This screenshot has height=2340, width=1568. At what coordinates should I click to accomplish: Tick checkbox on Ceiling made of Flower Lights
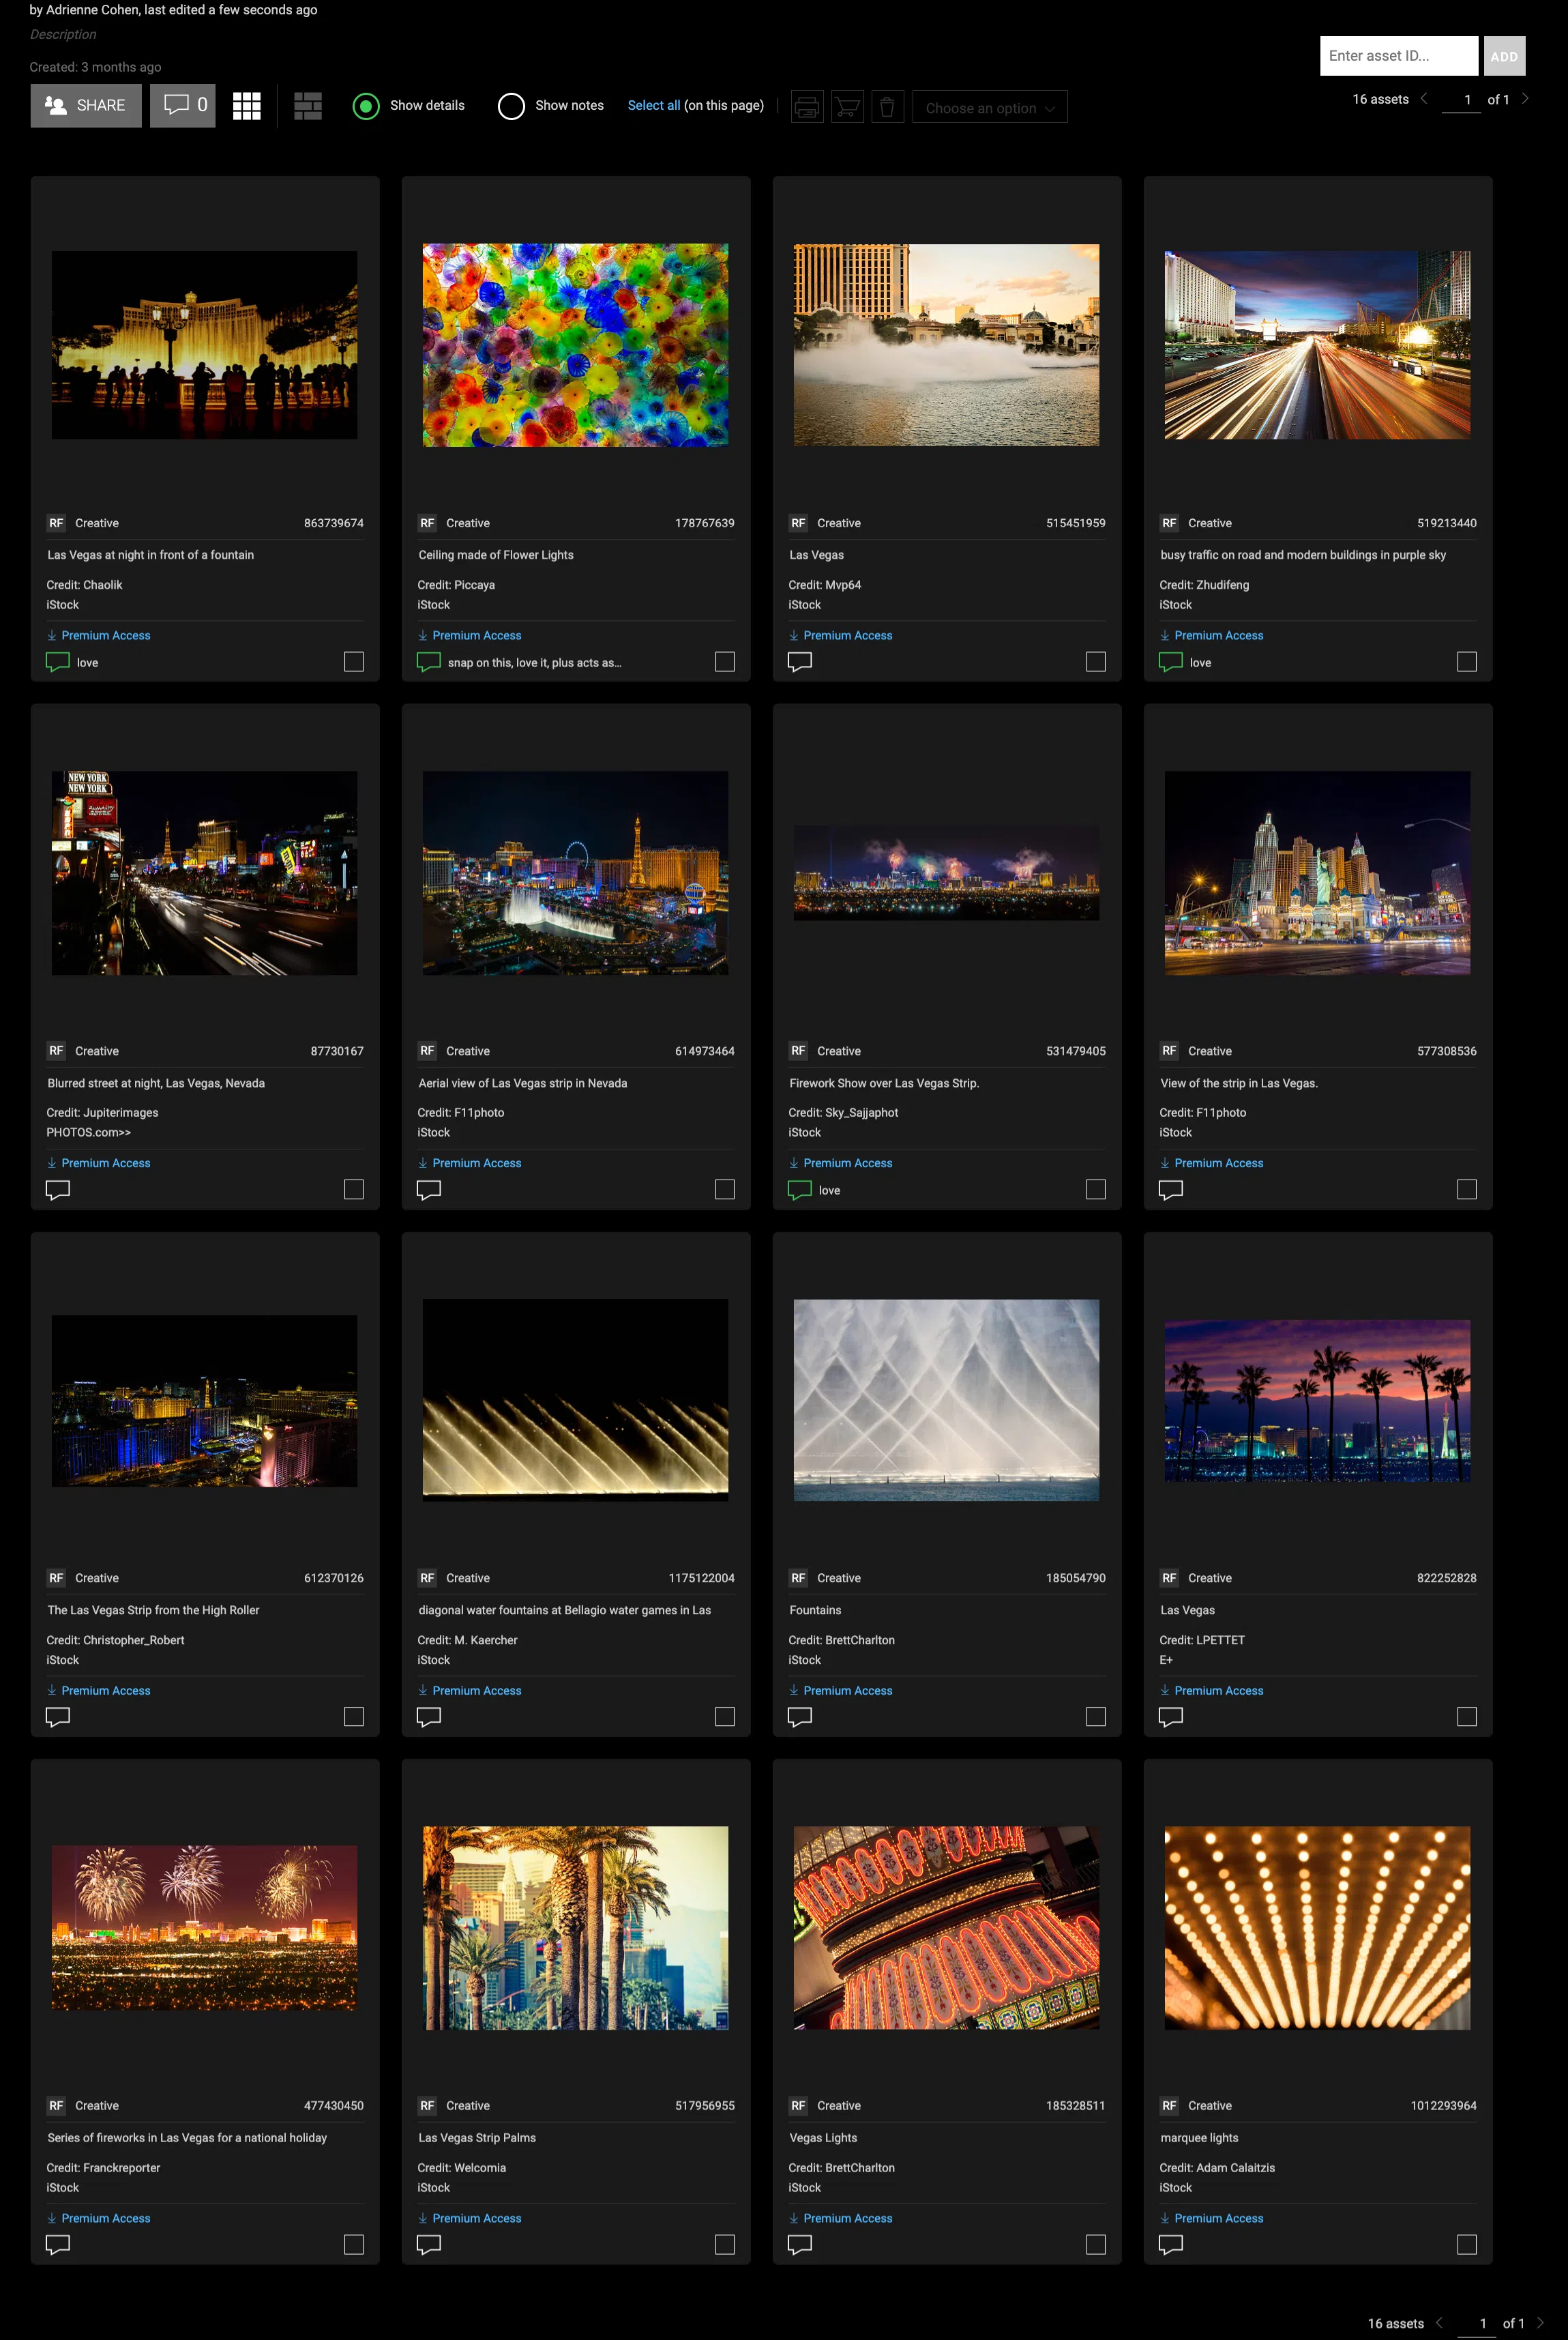[725, 662]
